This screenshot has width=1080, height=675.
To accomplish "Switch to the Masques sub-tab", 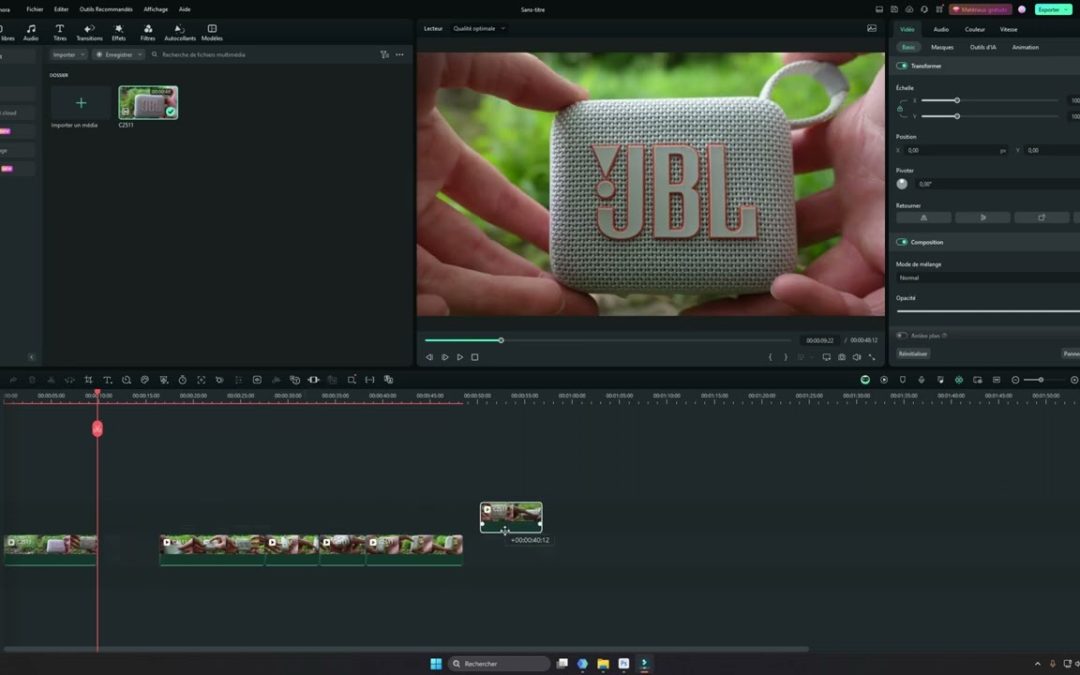I will click(x=942, y=48).
